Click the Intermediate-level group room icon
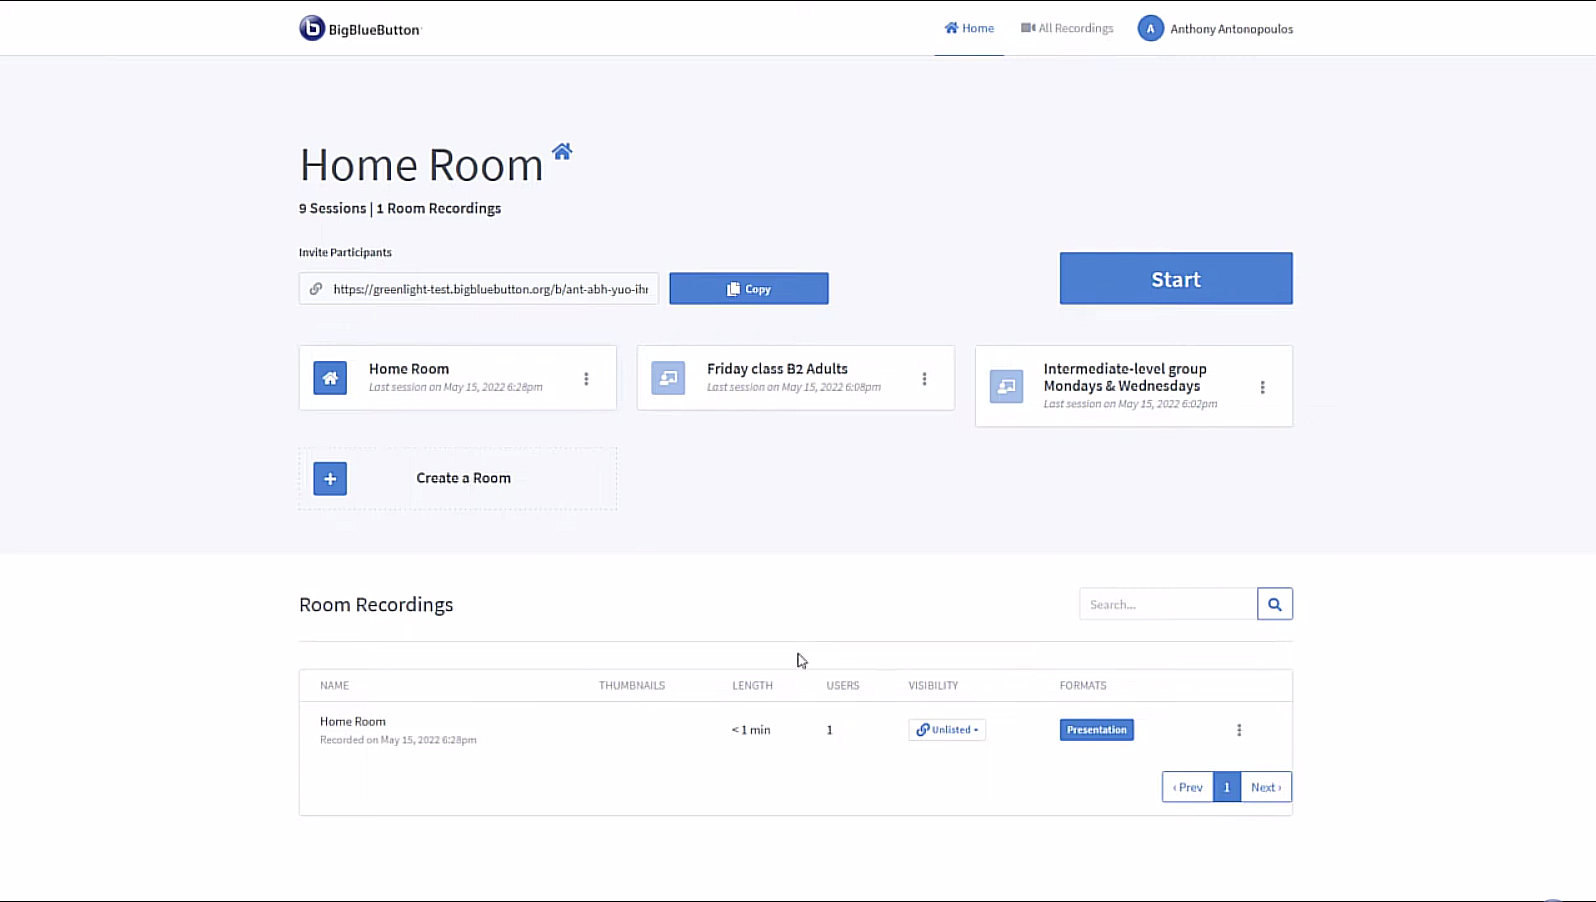 (x=1006, y=386)
